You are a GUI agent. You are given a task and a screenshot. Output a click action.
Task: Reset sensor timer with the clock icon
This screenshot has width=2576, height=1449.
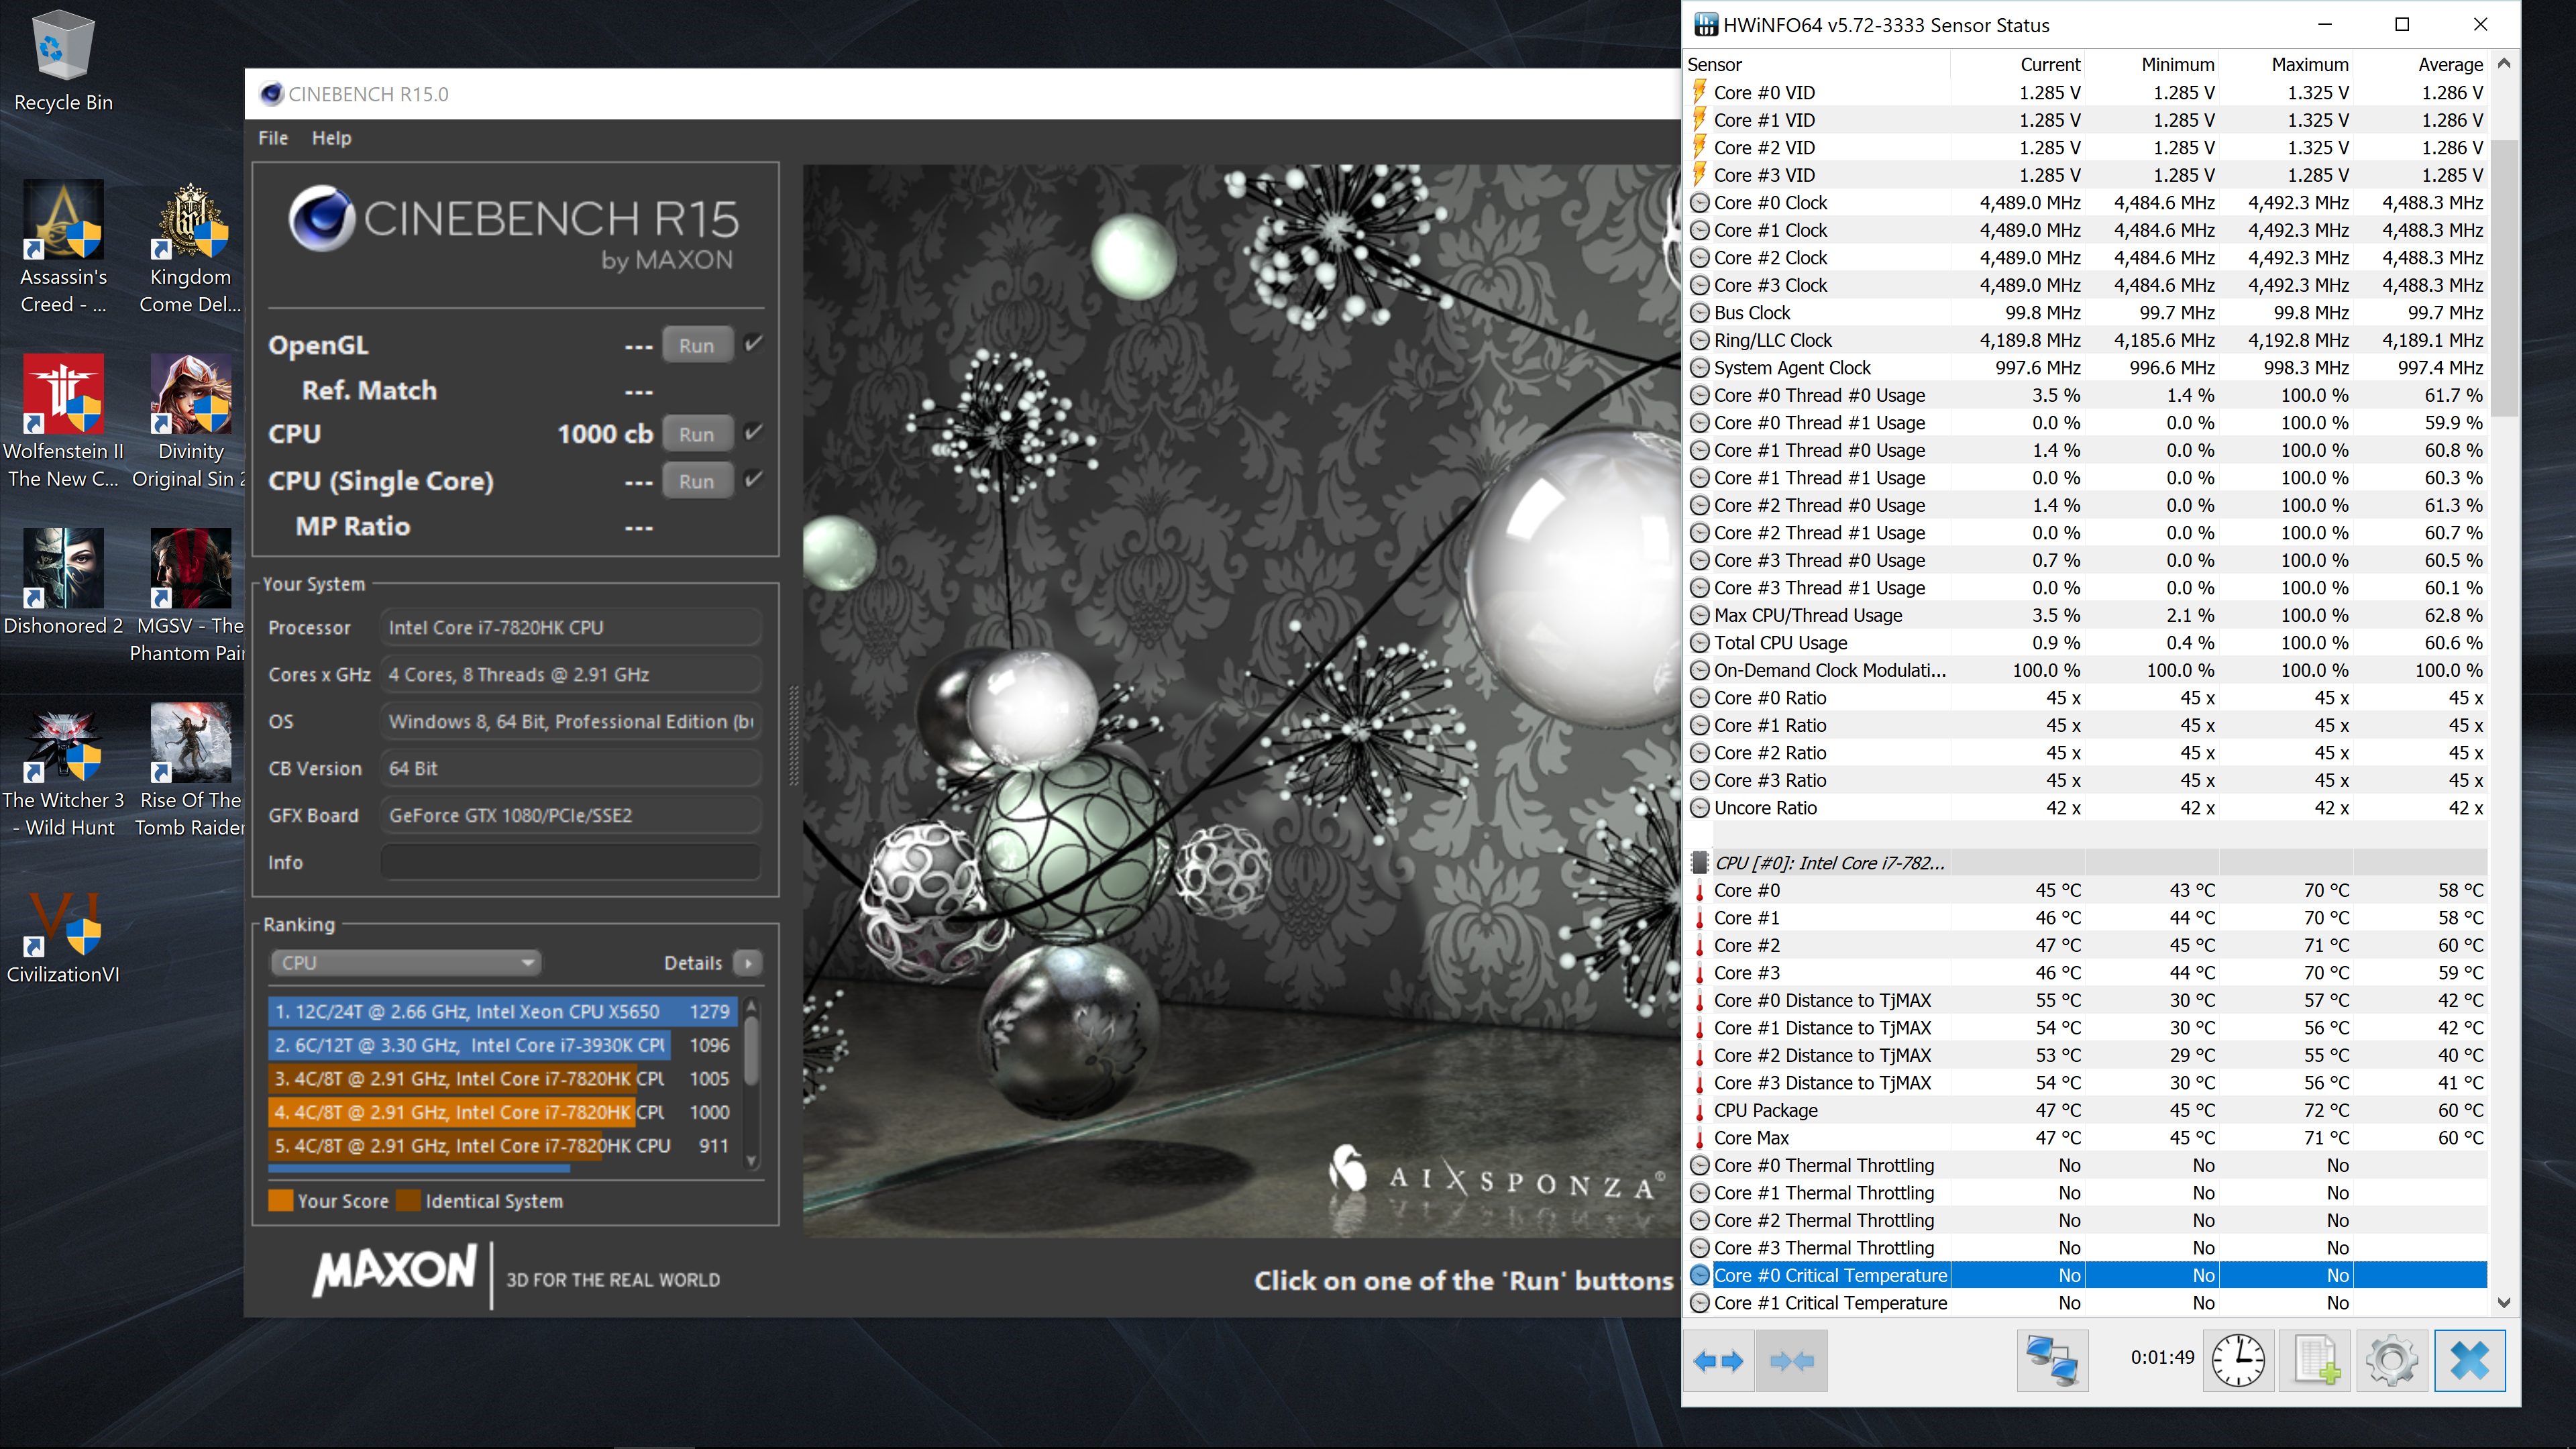(x=2238, y=1361)
